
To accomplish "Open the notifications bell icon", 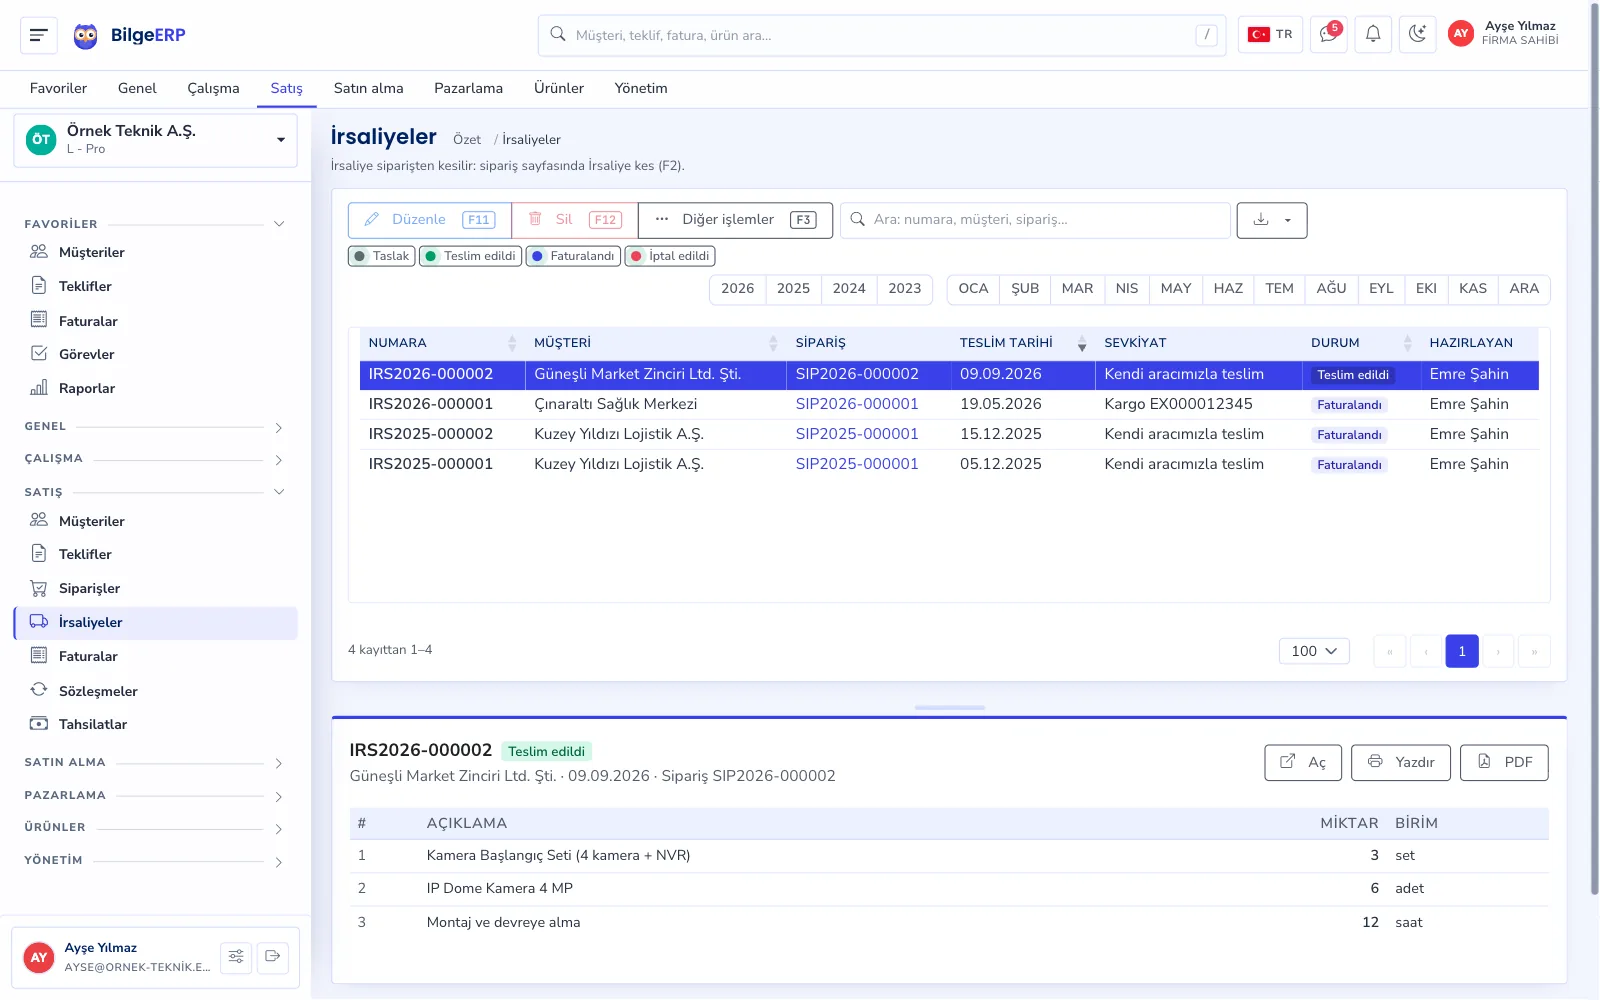I will pos(1373,35).
